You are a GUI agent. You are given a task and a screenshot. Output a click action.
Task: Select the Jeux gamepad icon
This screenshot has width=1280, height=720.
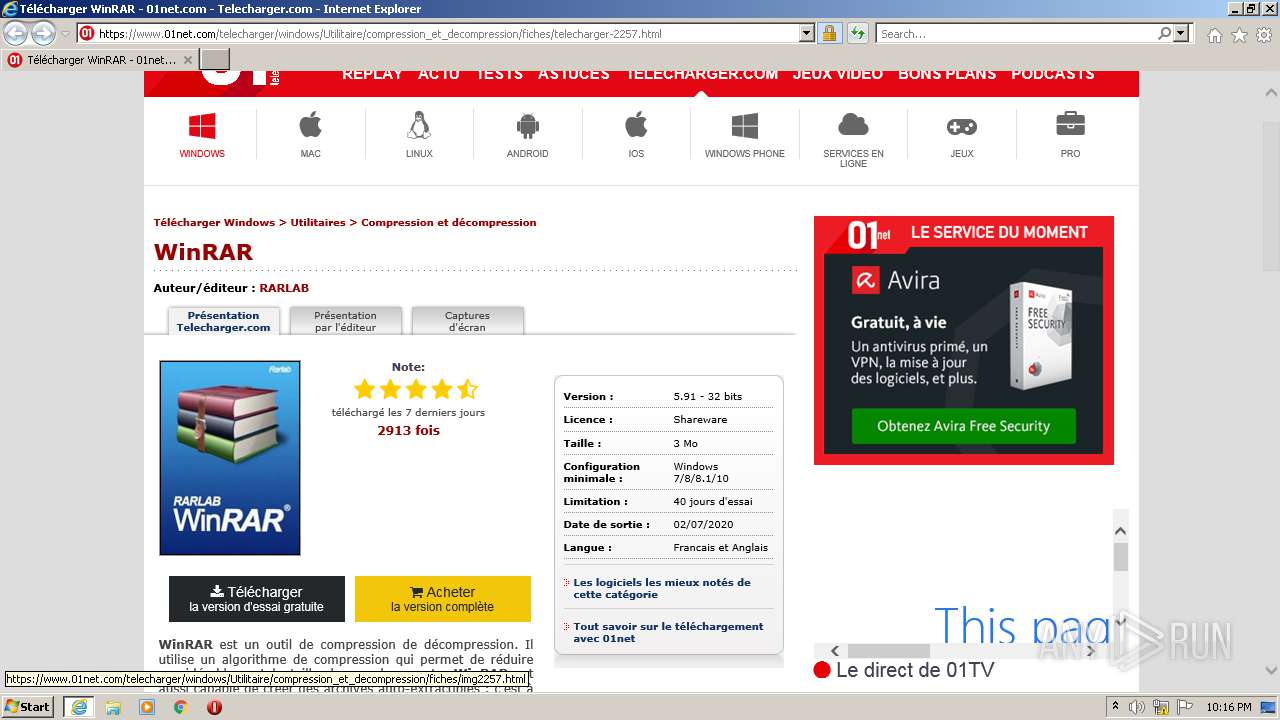962,127
